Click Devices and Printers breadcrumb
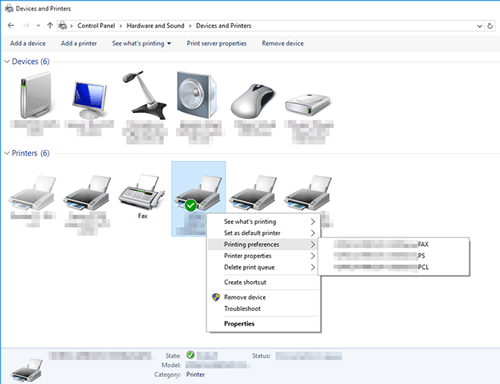The image size is (500, 384). point(223,26)
